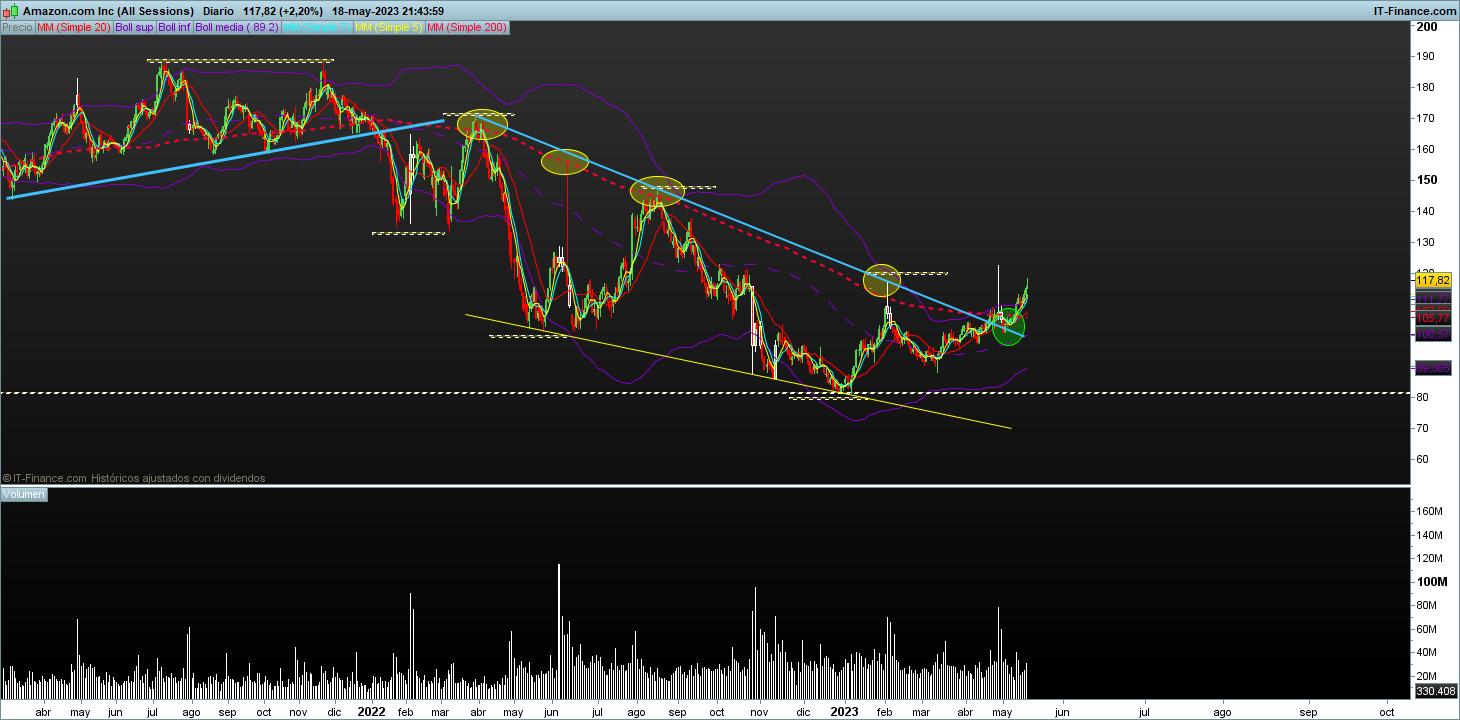Click the purple 89,365 price tag
The height and width of the screenshot is (720, 1460).
tap(1433, 368)
